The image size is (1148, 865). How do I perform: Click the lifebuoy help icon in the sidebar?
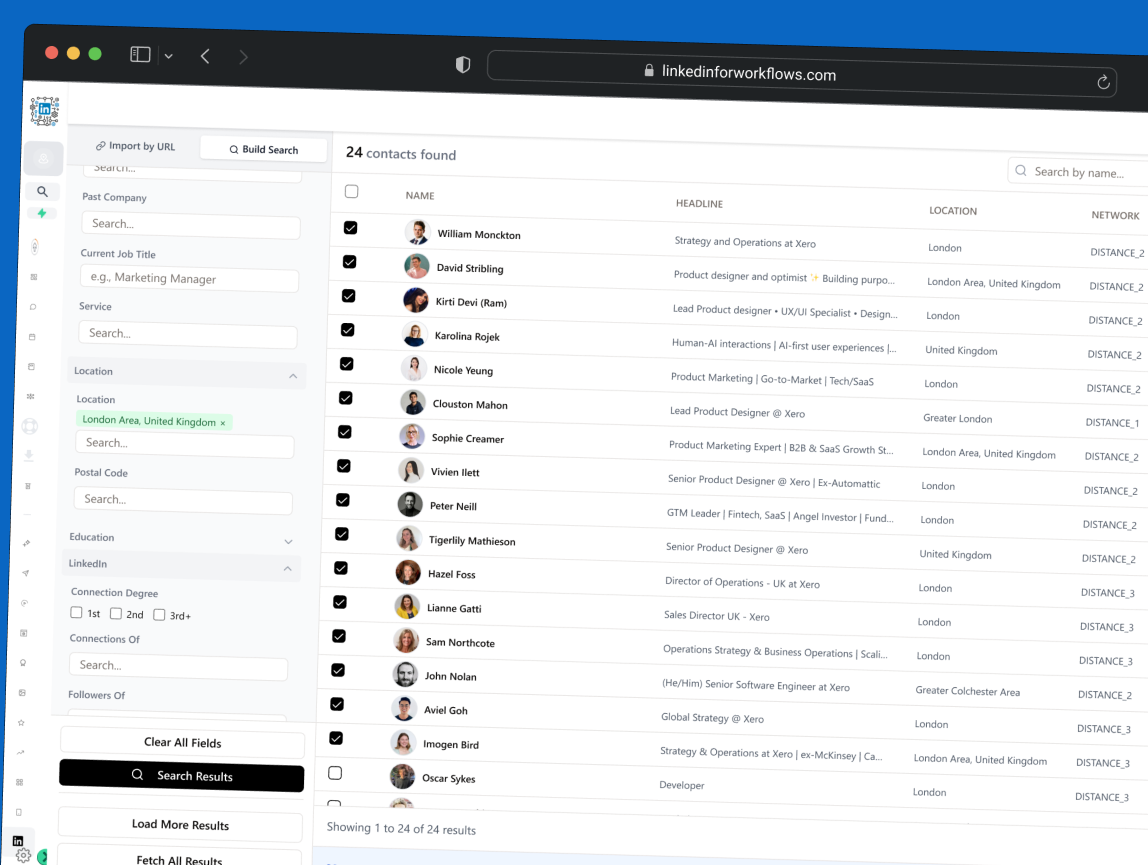(30, 427)
